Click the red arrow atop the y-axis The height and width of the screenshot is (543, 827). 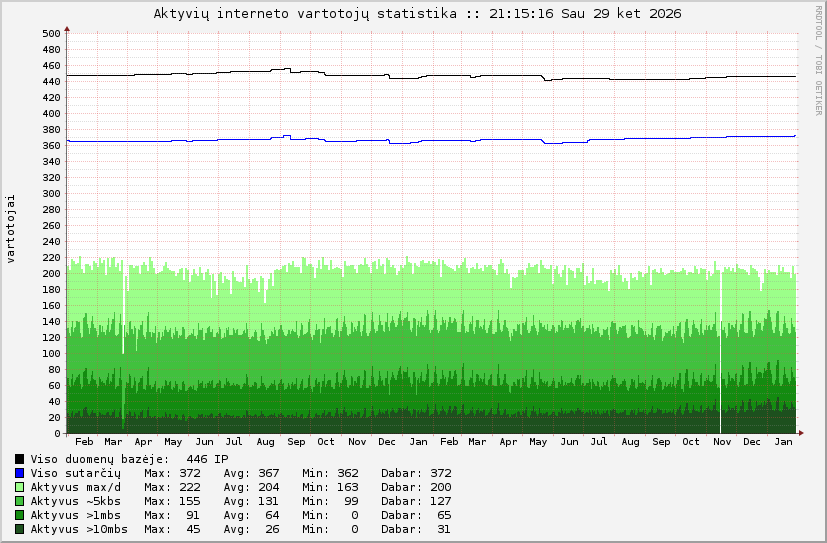67,29
